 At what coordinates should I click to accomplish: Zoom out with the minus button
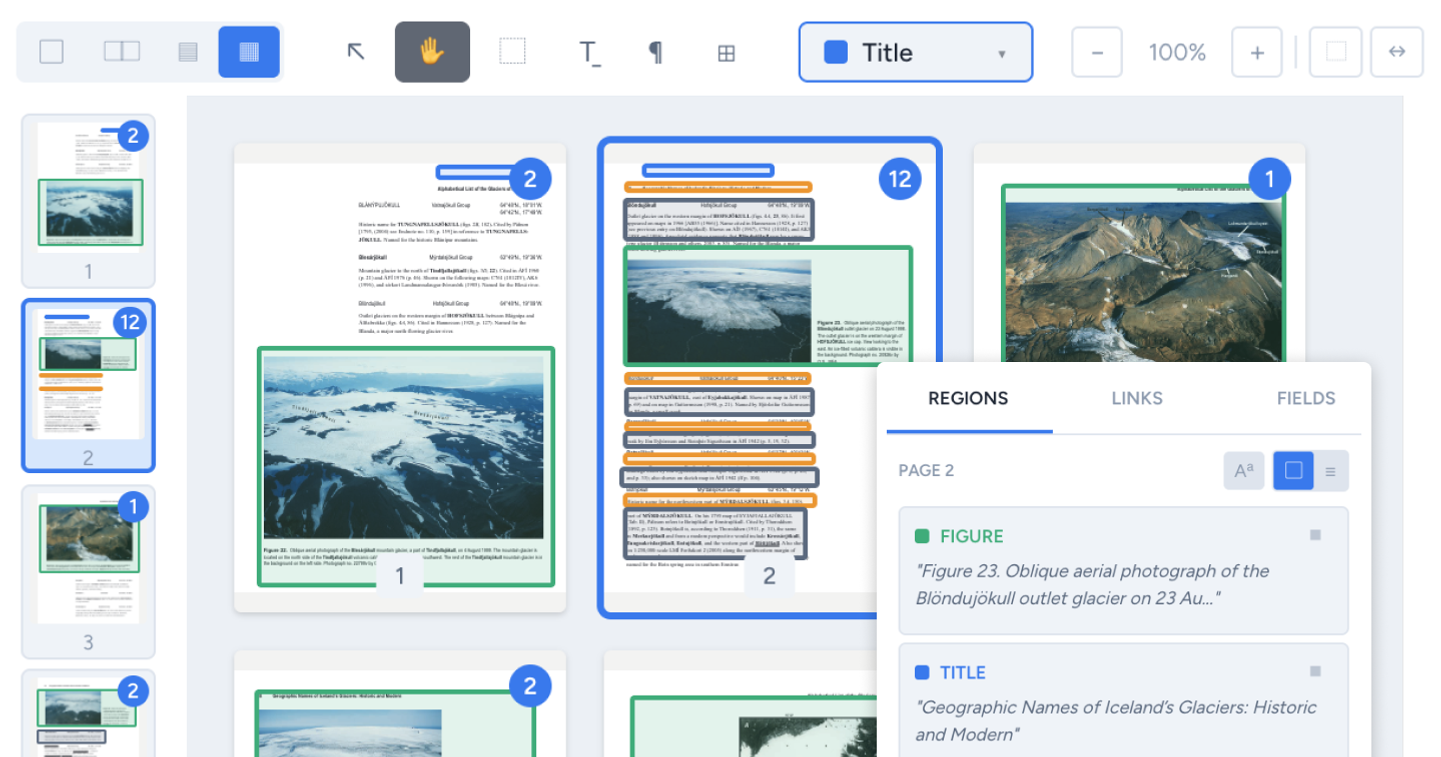[x=1097, y=52]
